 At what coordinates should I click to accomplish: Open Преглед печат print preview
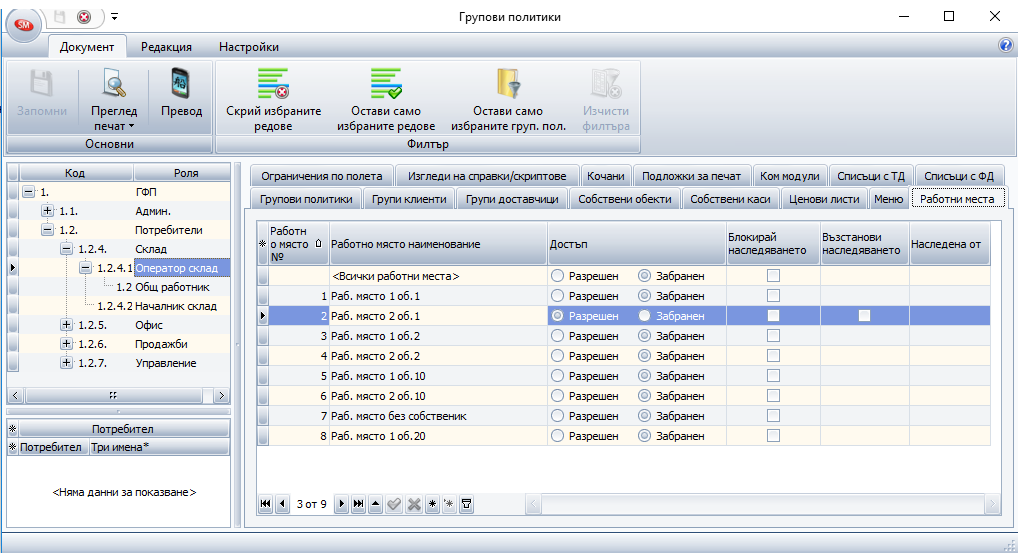114,84
